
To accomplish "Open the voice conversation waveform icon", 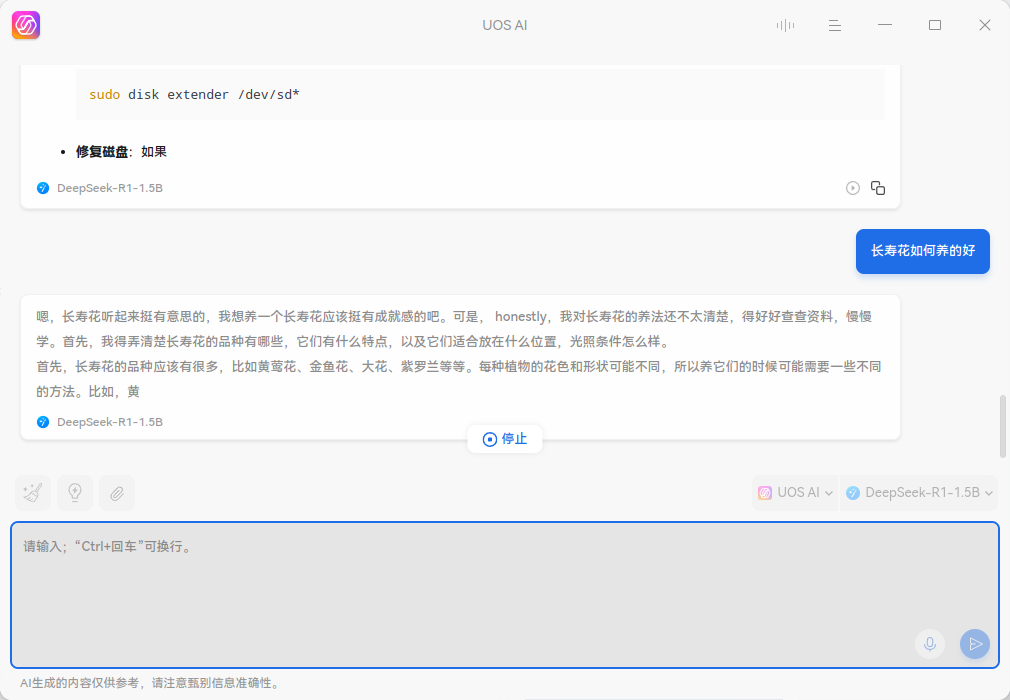I will [x=785, y=25].
